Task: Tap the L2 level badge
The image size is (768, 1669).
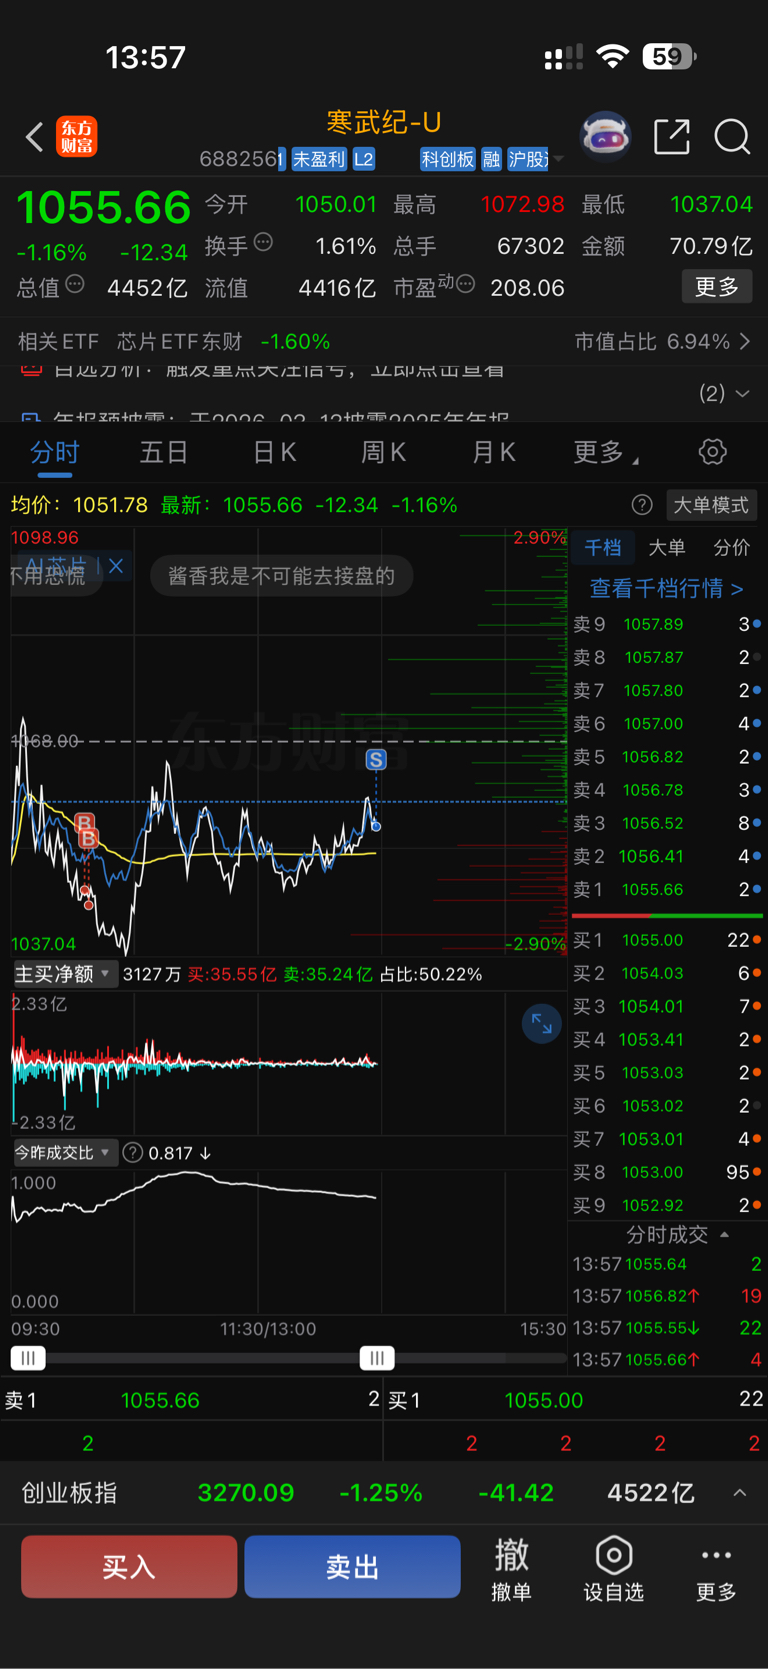Action: (x=364, y=159)
